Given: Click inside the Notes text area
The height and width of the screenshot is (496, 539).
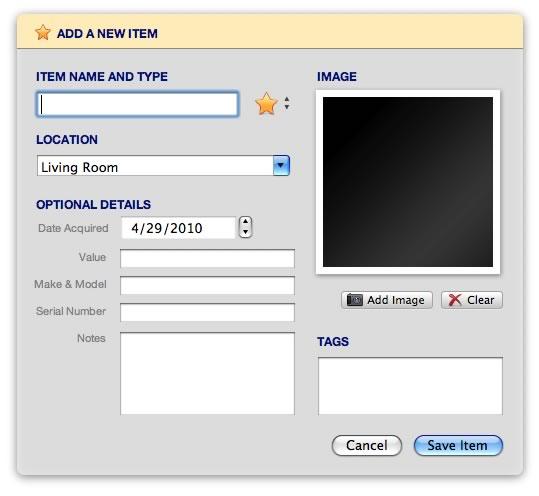Looking at the screenshot, I should [207, 373].
